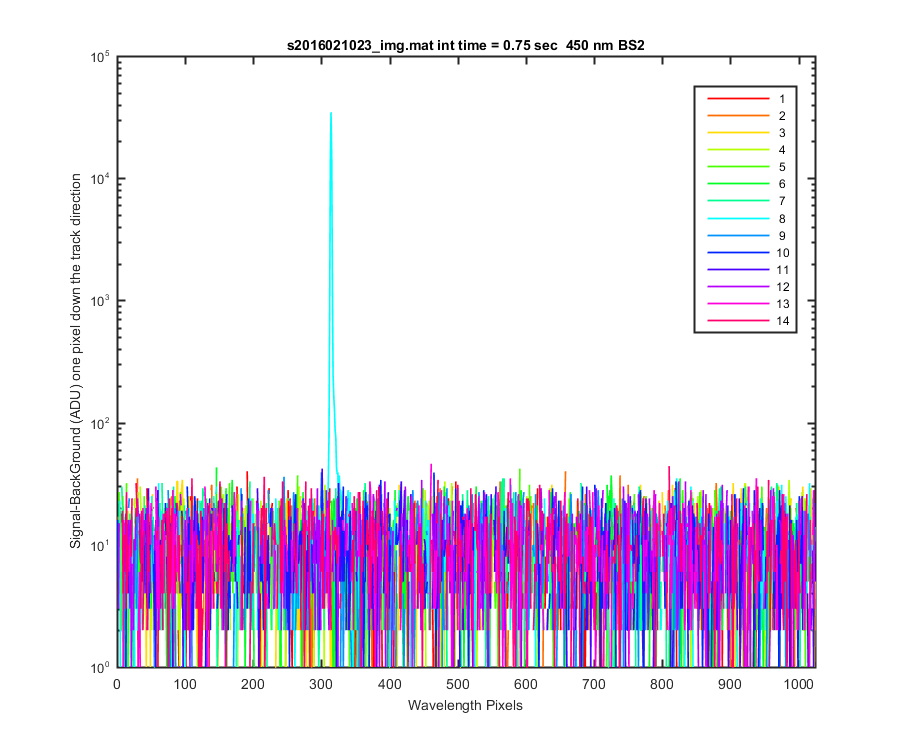900x750 pixels.
Task: Click legend label 12
Action: coord(783,287)
